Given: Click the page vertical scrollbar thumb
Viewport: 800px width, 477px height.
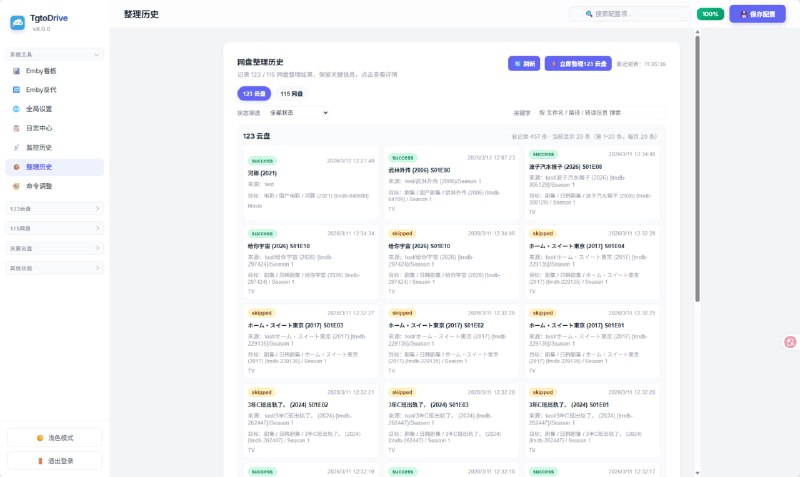Looking at the screenshot, I should [x=697, y=168].
